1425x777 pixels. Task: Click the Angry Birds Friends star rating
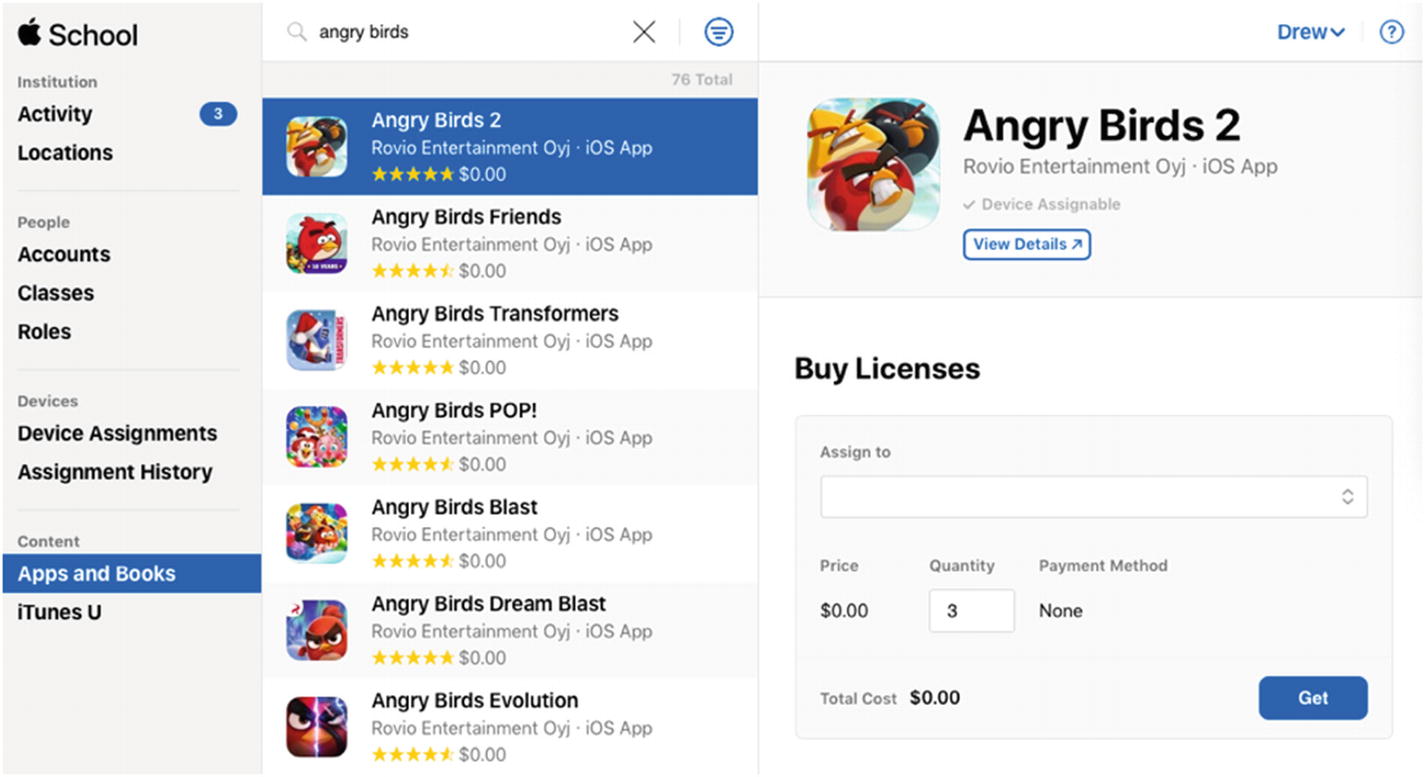412,271
